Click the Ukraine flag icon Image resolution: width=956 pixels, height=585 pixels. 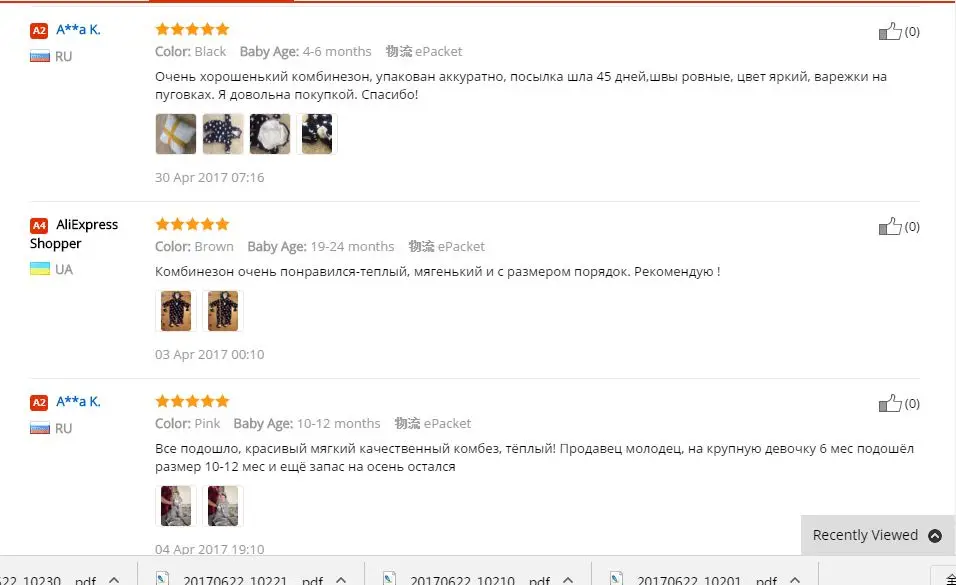coord(40,268)
